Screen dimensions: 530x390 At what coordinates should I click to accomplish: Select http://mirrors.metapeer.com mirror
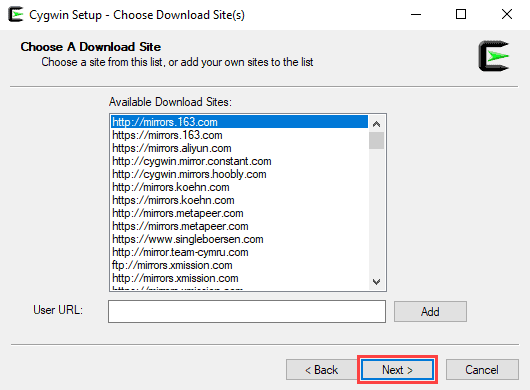point(240,213)
